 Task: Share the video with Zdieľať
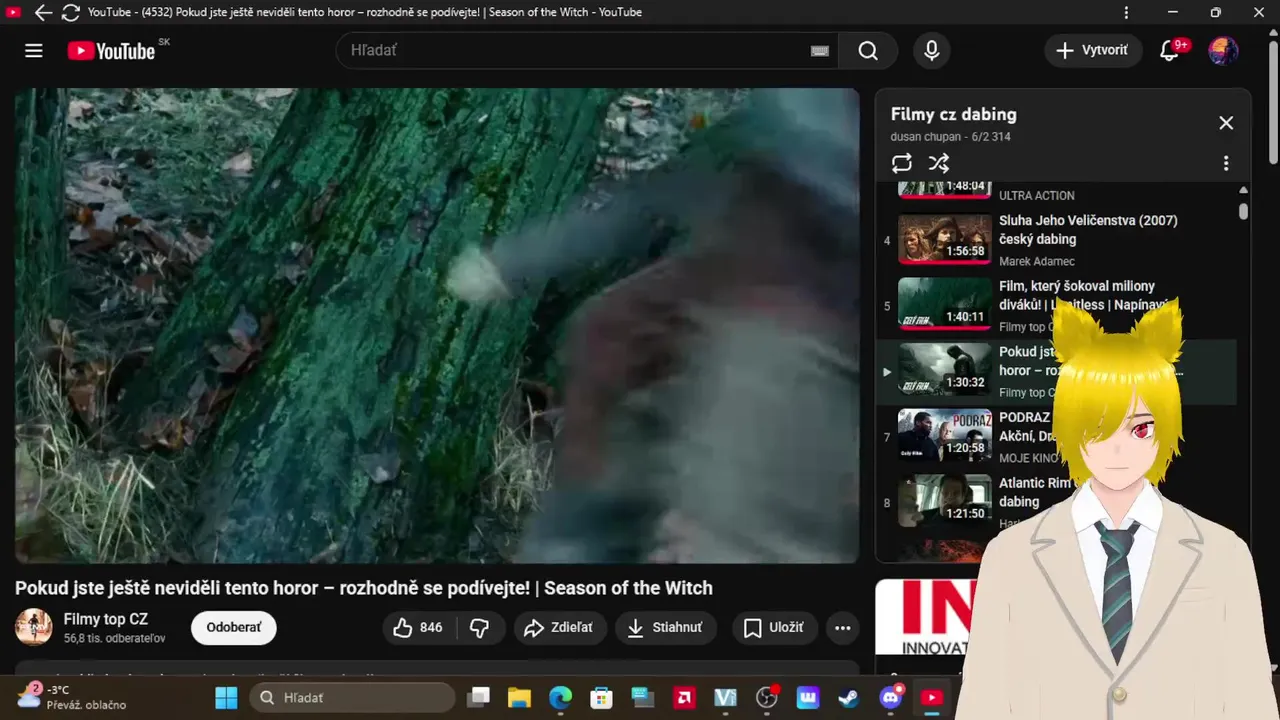tap(560, 627)
